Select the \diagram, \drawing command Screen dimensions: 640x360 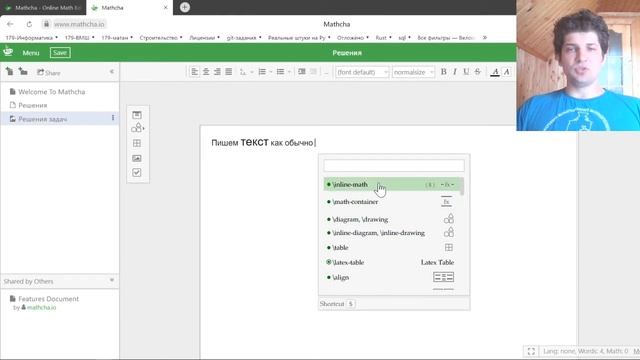point(392,219)
